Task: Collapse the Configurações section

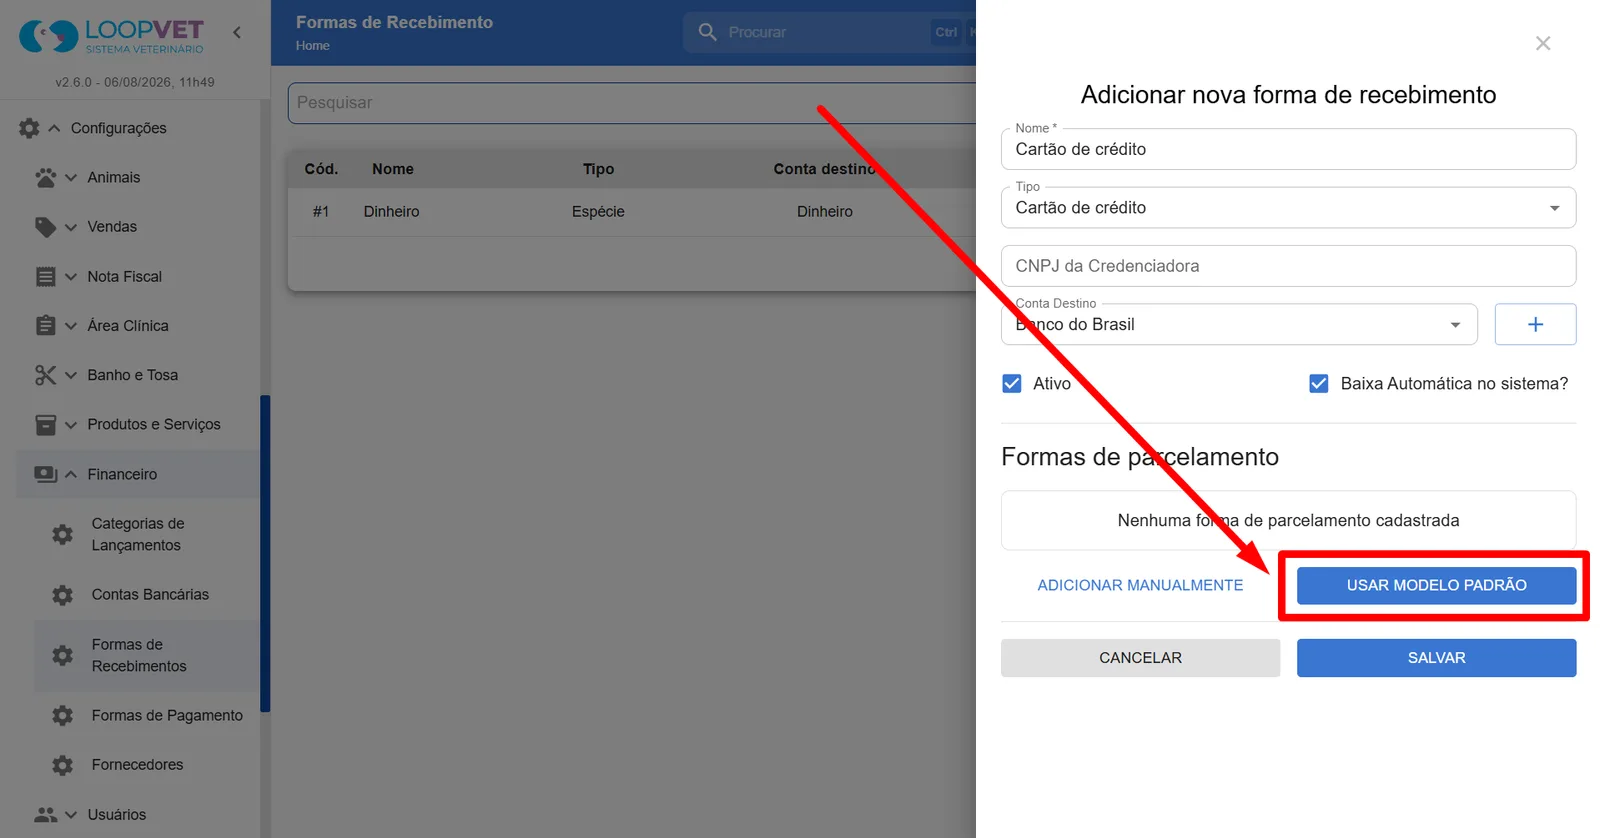Action: [x=55, y=128]
